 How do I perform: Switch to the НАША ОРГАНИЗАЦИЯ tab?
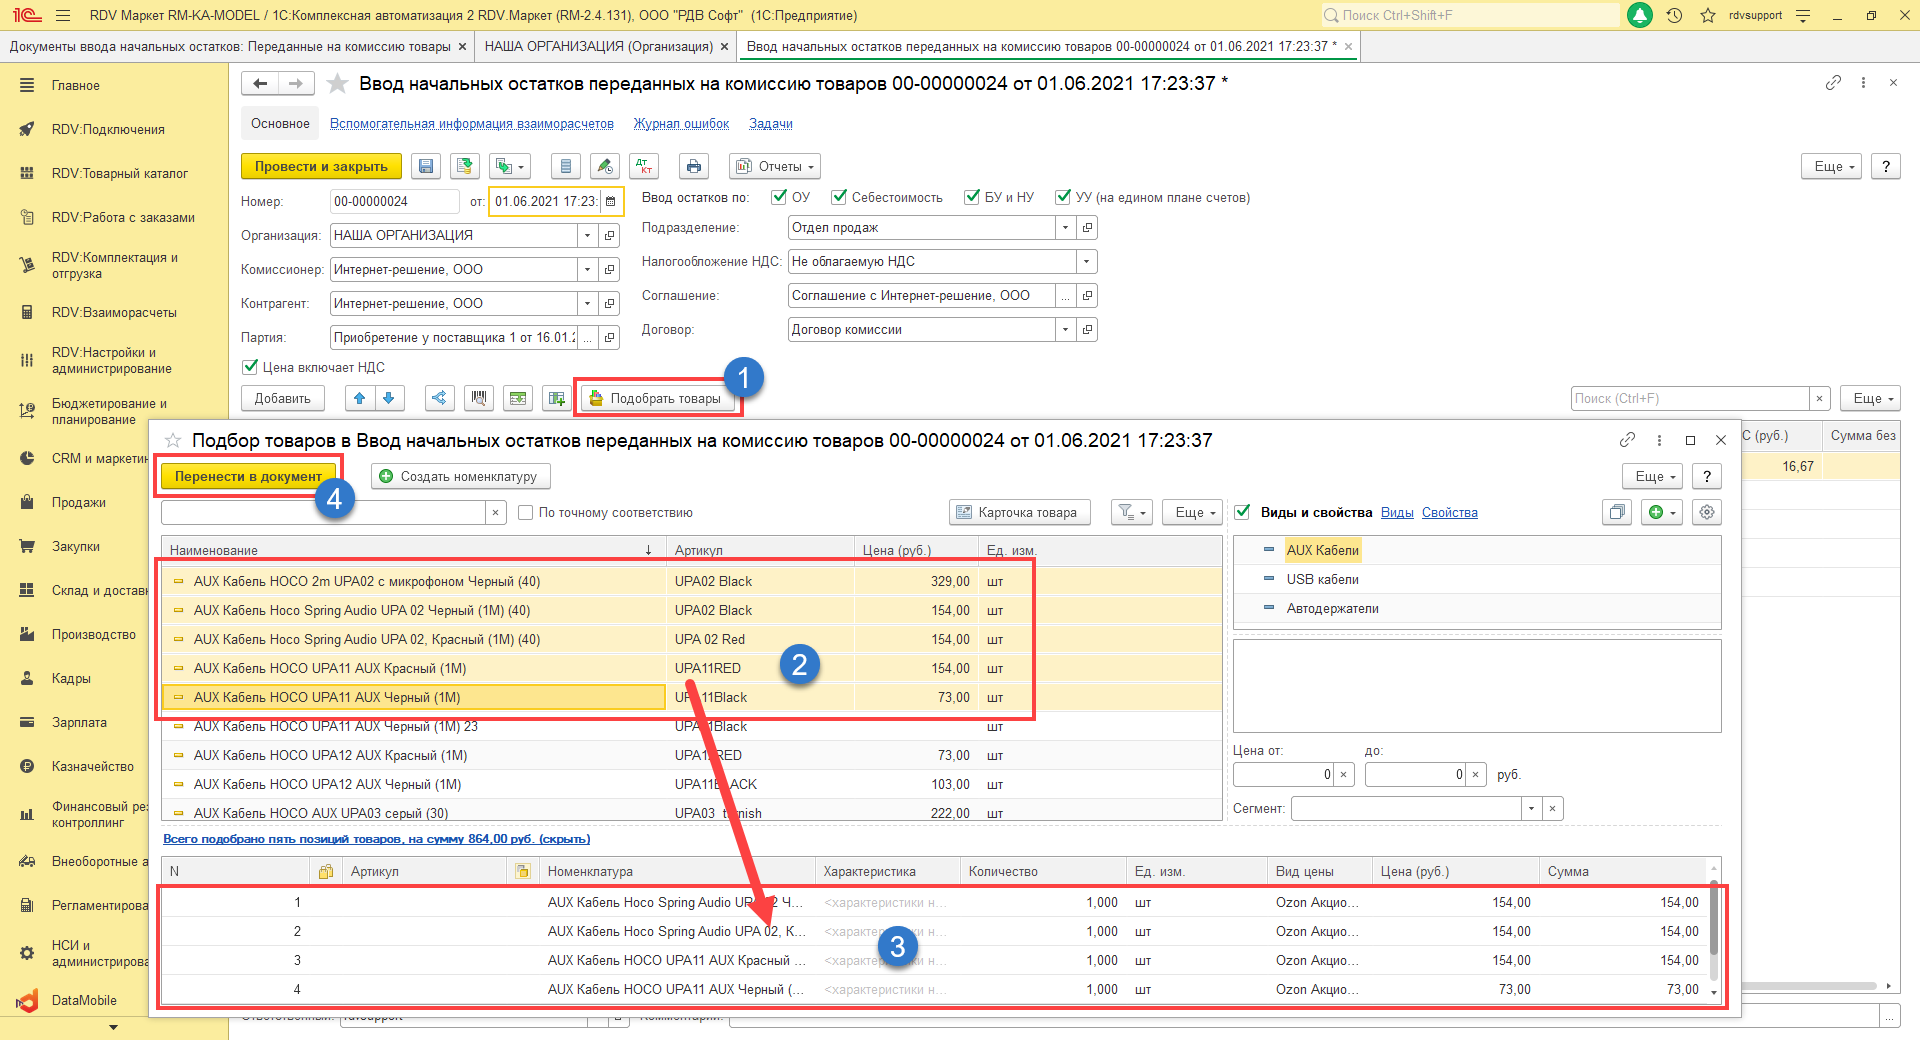point(598,46)
